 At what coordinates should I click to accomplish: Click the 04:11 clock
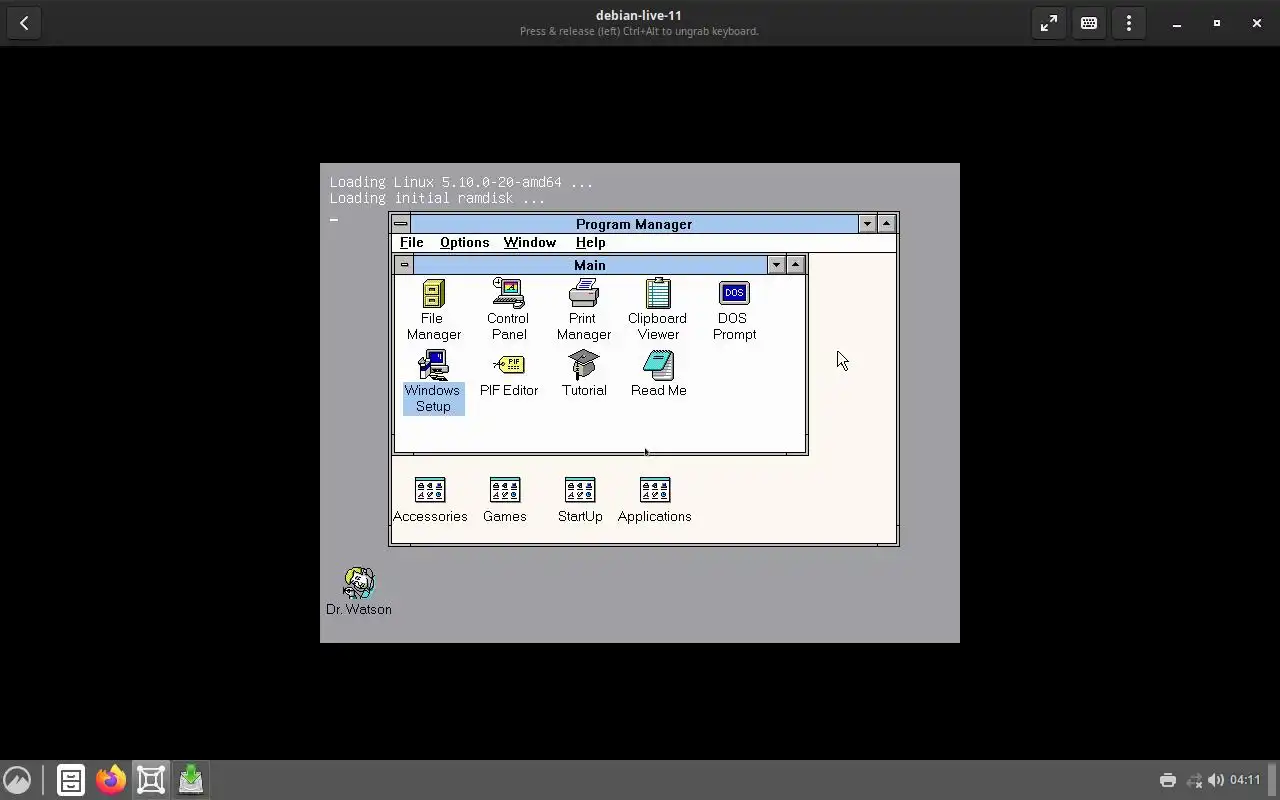pyautogui.click(x=1245, y=780)
